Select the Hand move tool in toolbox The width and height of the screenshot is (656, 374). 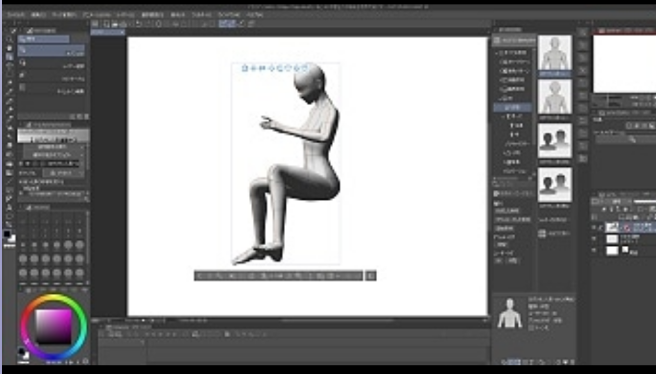pos(9,48)
